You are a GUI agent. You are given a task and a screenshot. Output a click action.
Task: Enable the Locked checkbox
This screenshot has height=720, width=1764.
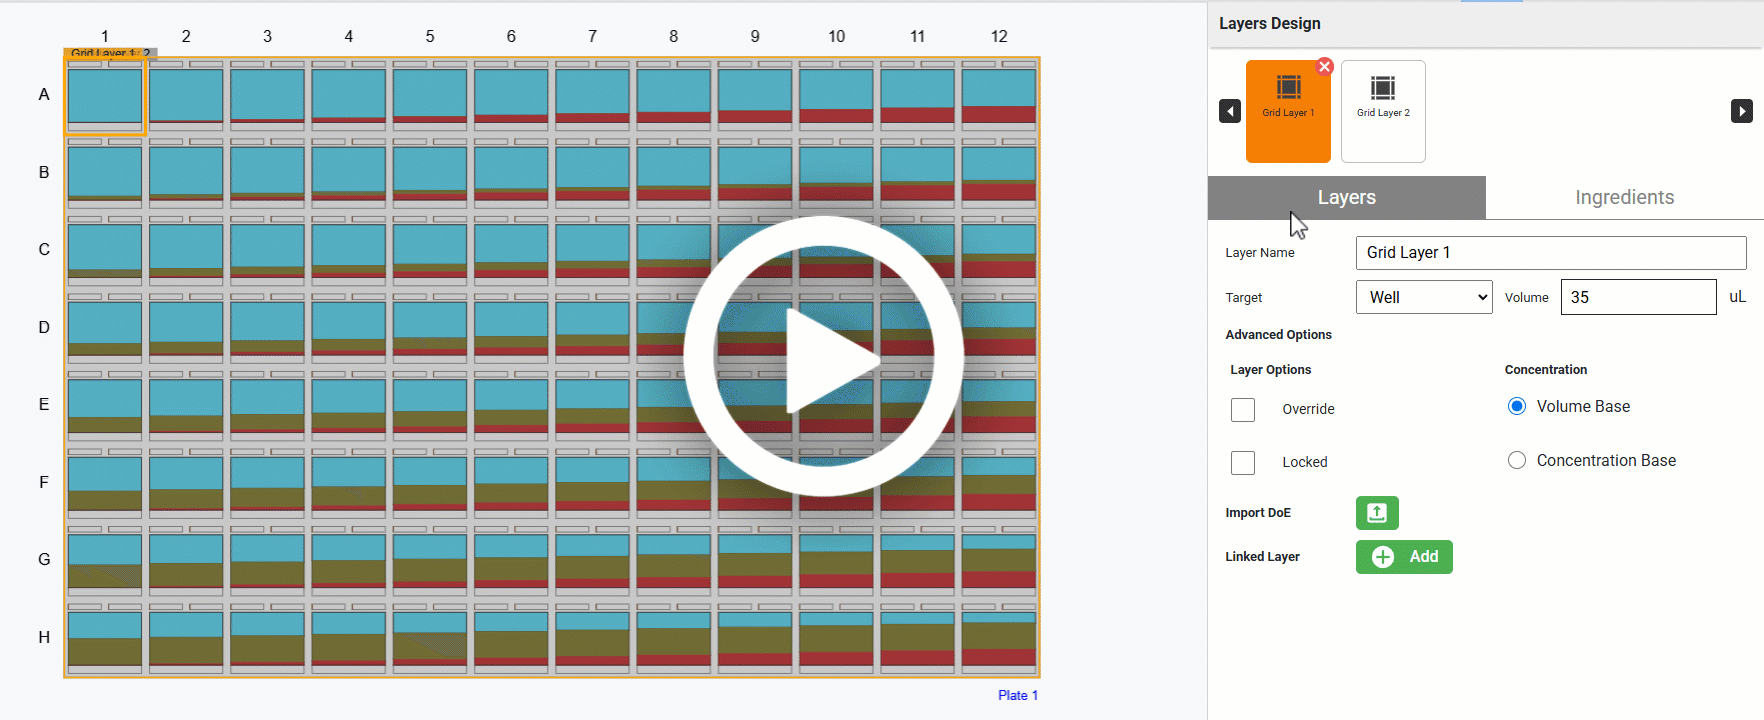coord(1243,463)
